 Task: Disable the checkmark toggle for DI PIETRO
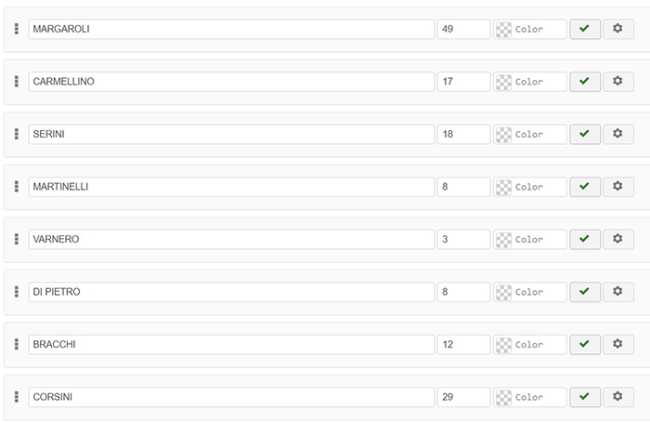point(585,292)
